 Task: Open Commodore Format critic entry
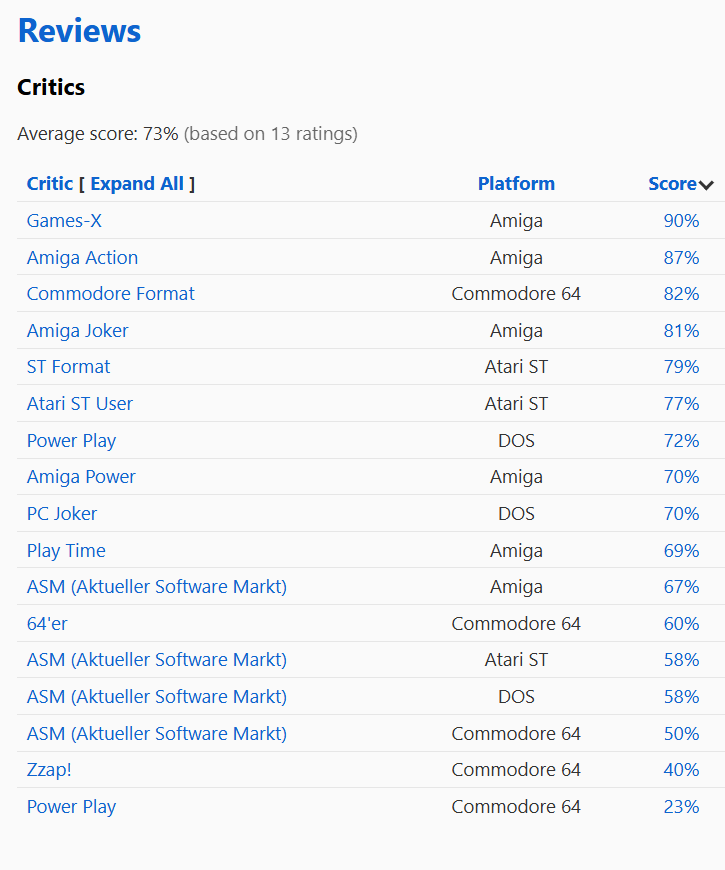[x=110, y=294]
